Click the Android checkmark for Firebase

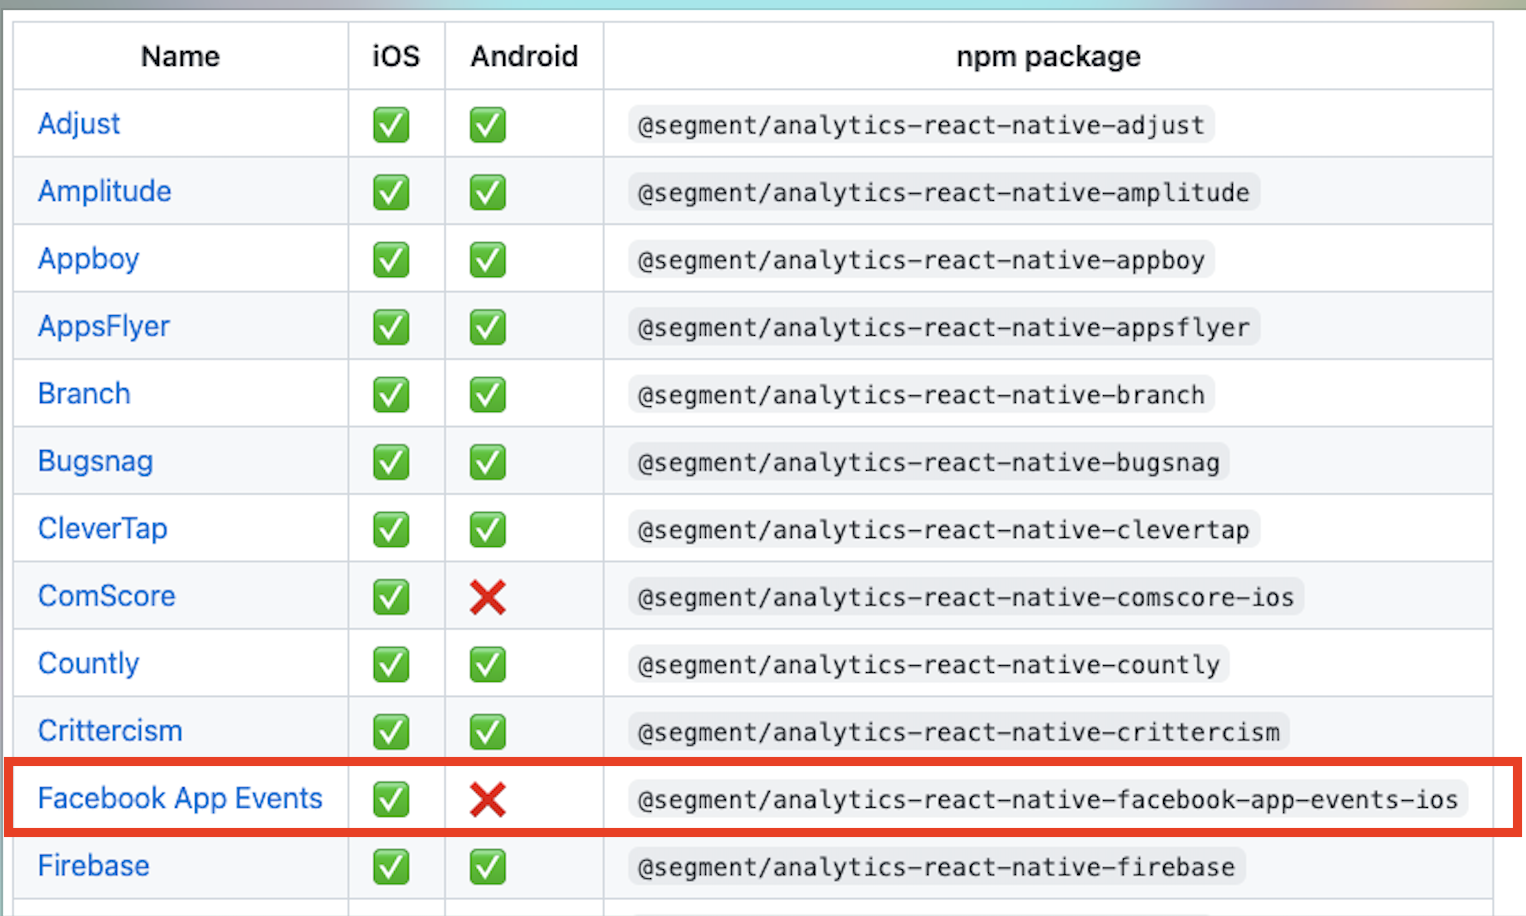click(487, 866)
